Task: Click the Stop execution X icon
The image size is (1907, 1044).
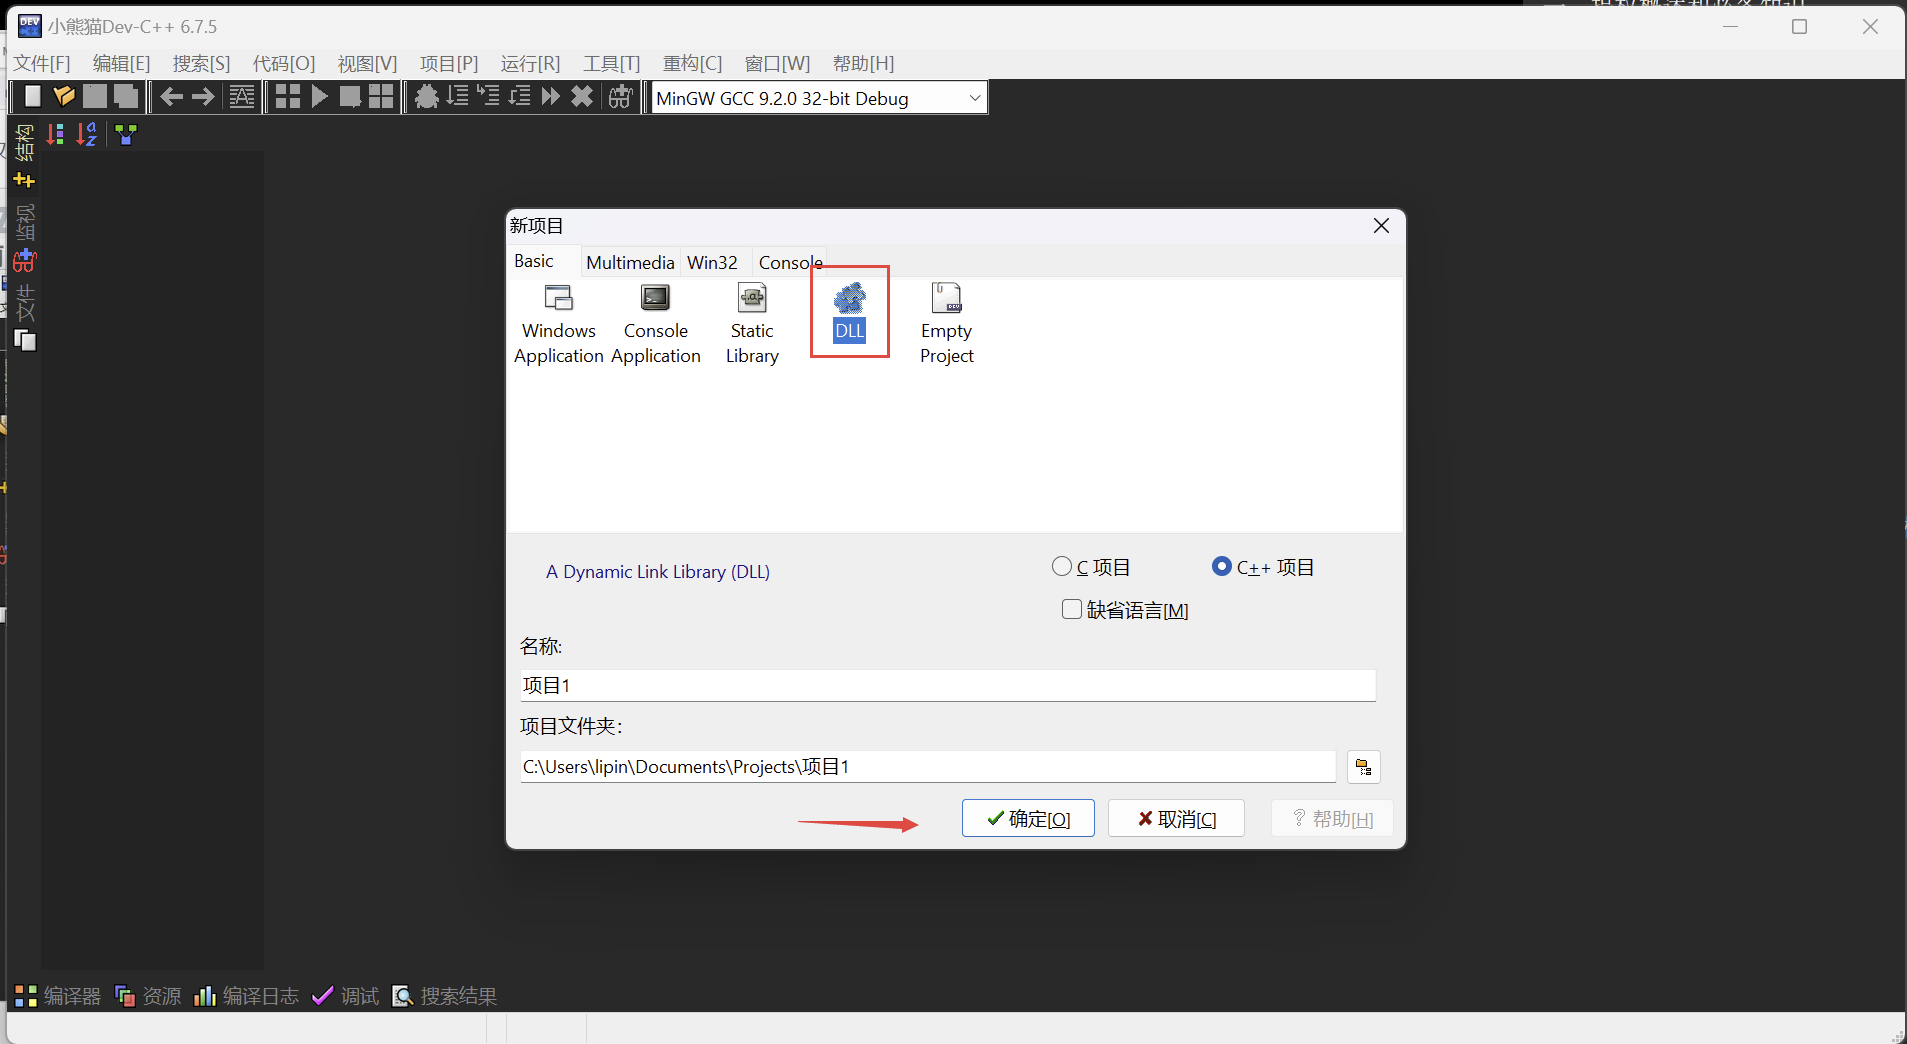Action: (582, 97)
